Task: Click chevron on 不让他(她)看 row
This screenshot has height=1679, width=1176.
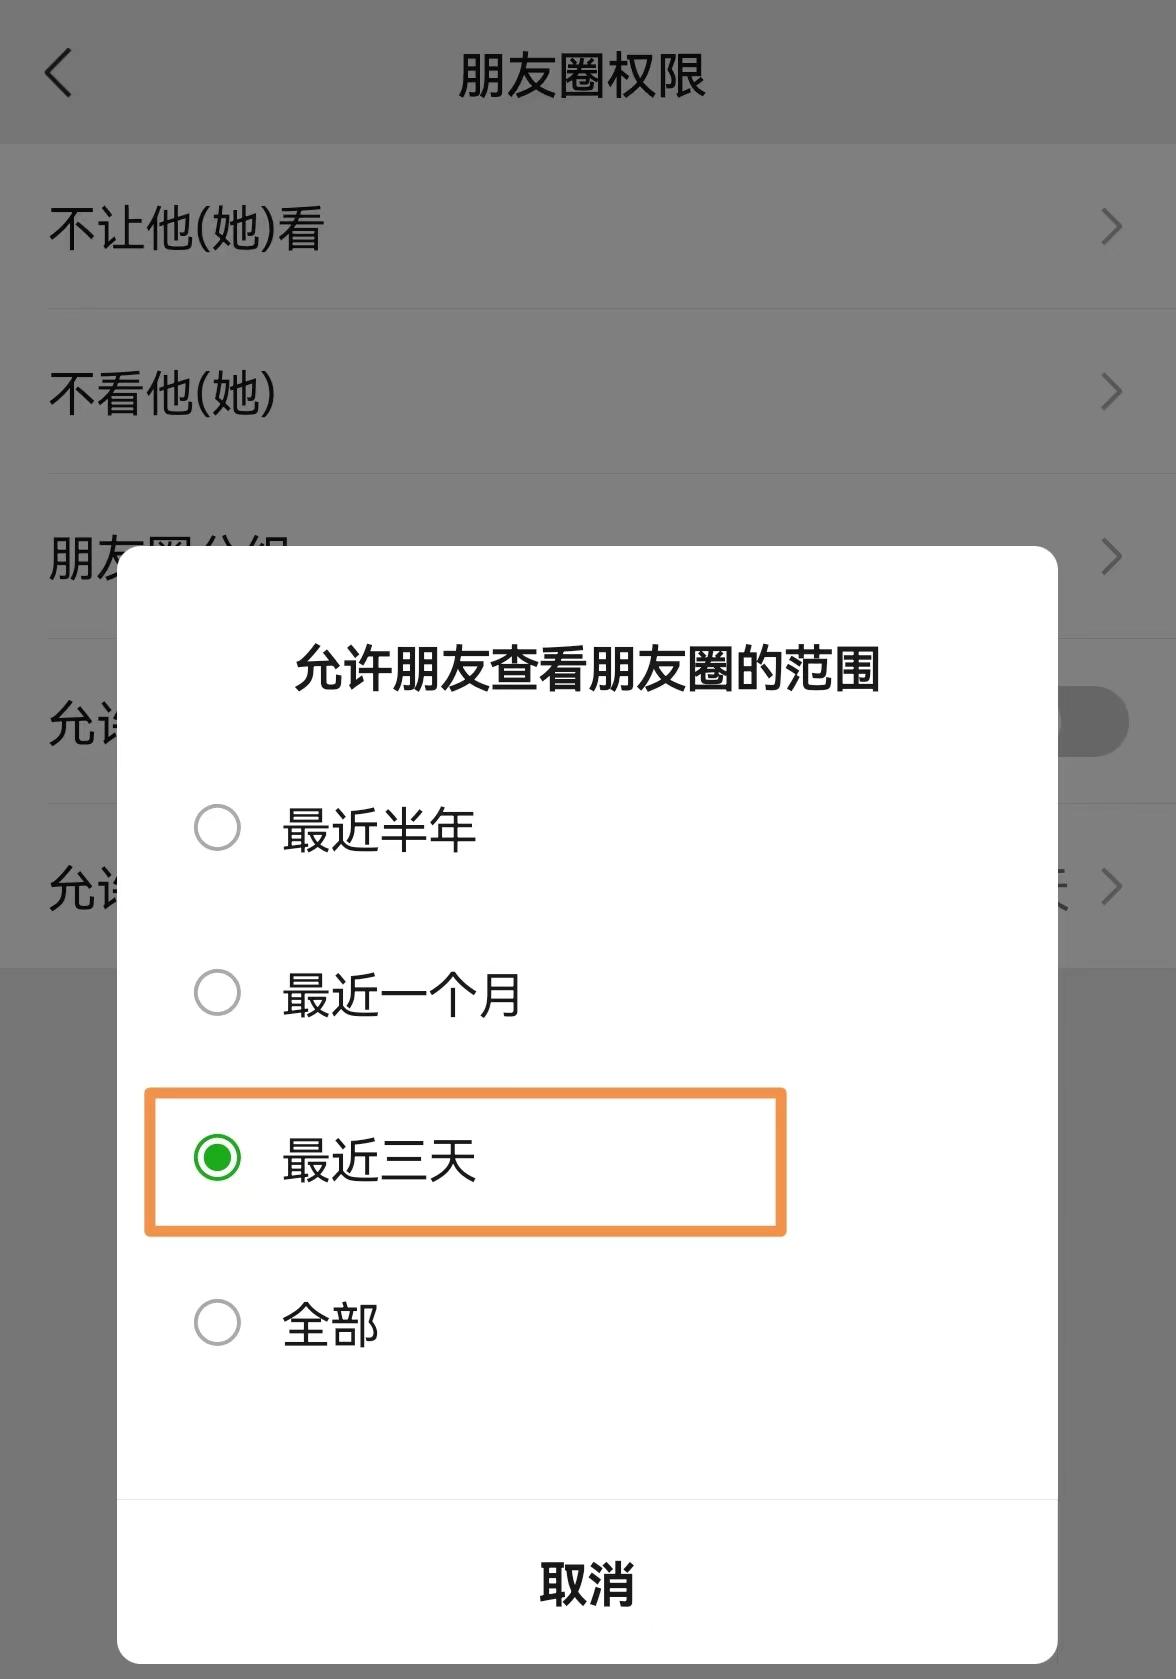Action: point(1110,228)
